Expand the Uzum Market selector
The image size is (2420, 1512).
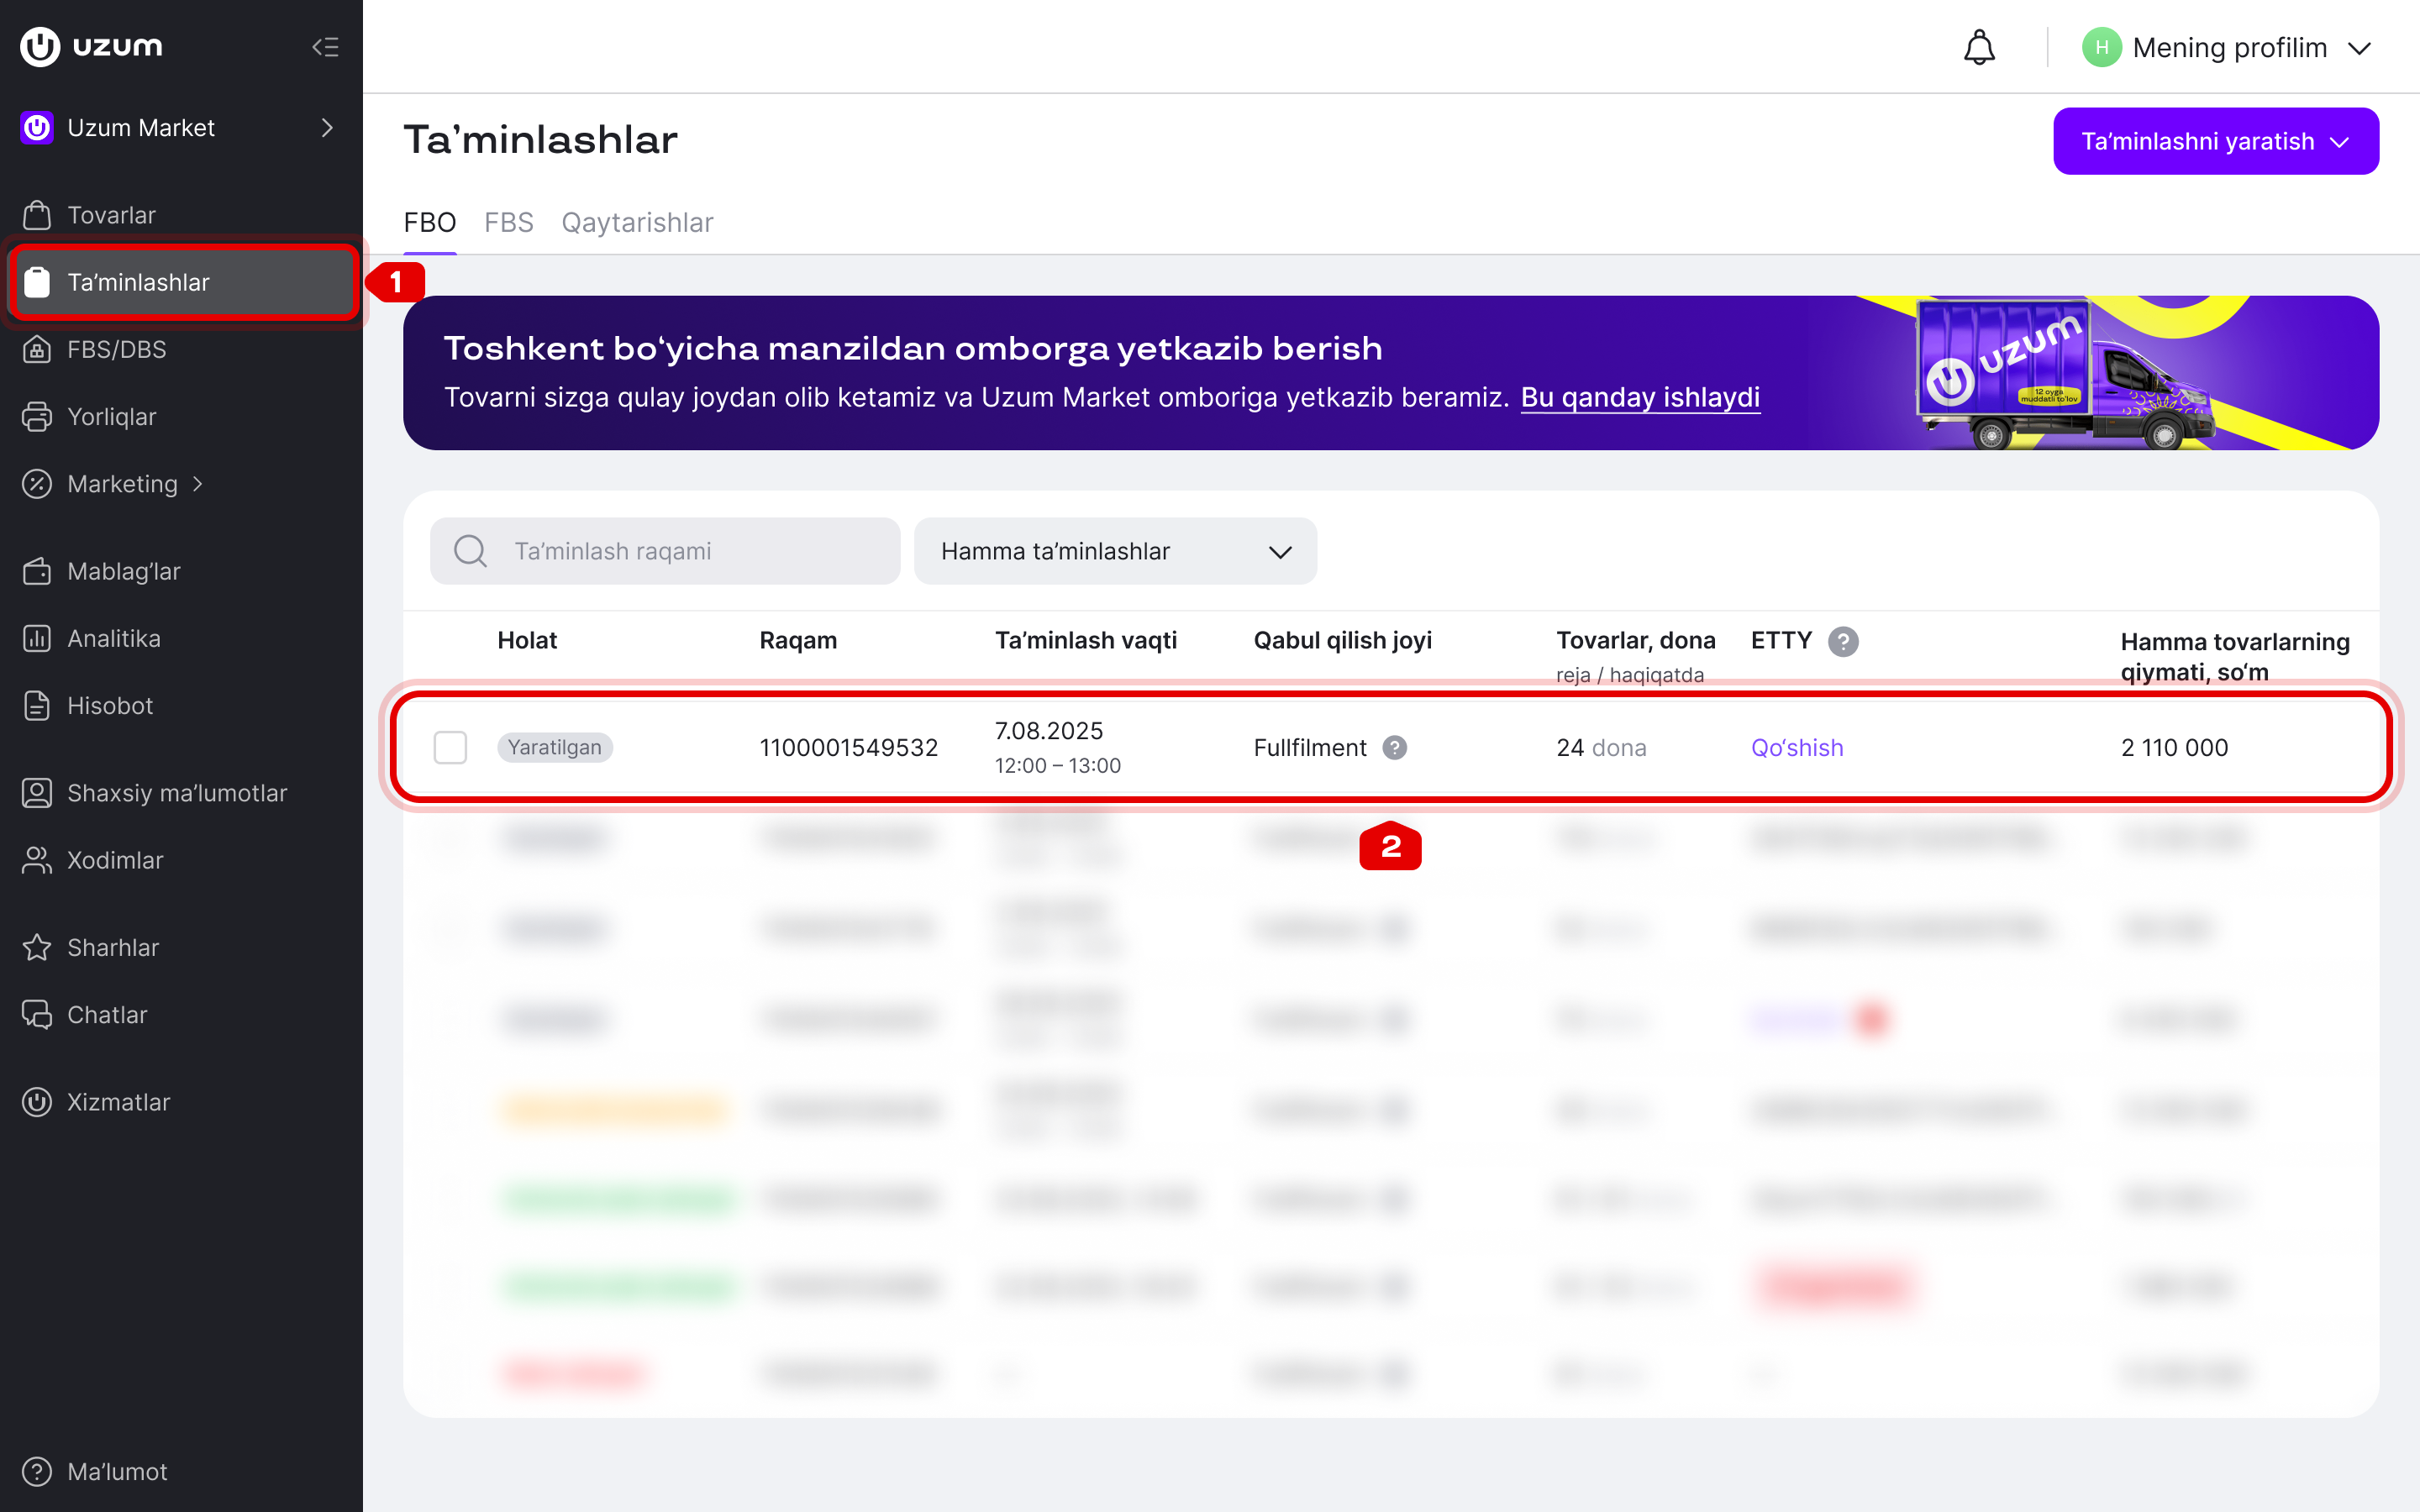pyautogui.click(x=181, y=128)
